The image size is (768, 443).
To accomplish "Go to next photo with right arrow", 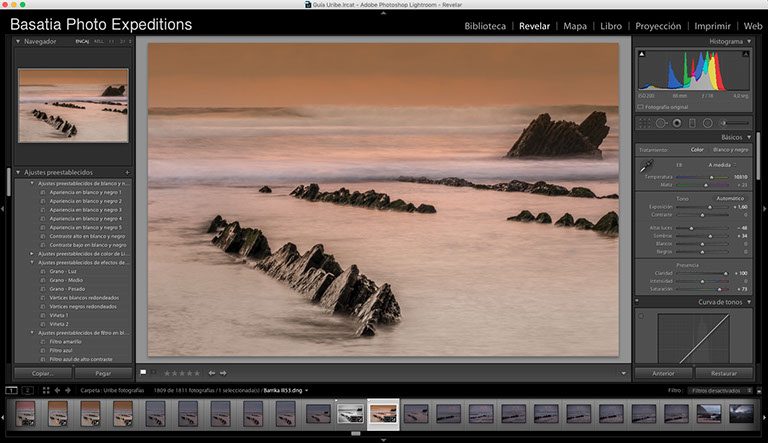I will [x=223, y=373].
